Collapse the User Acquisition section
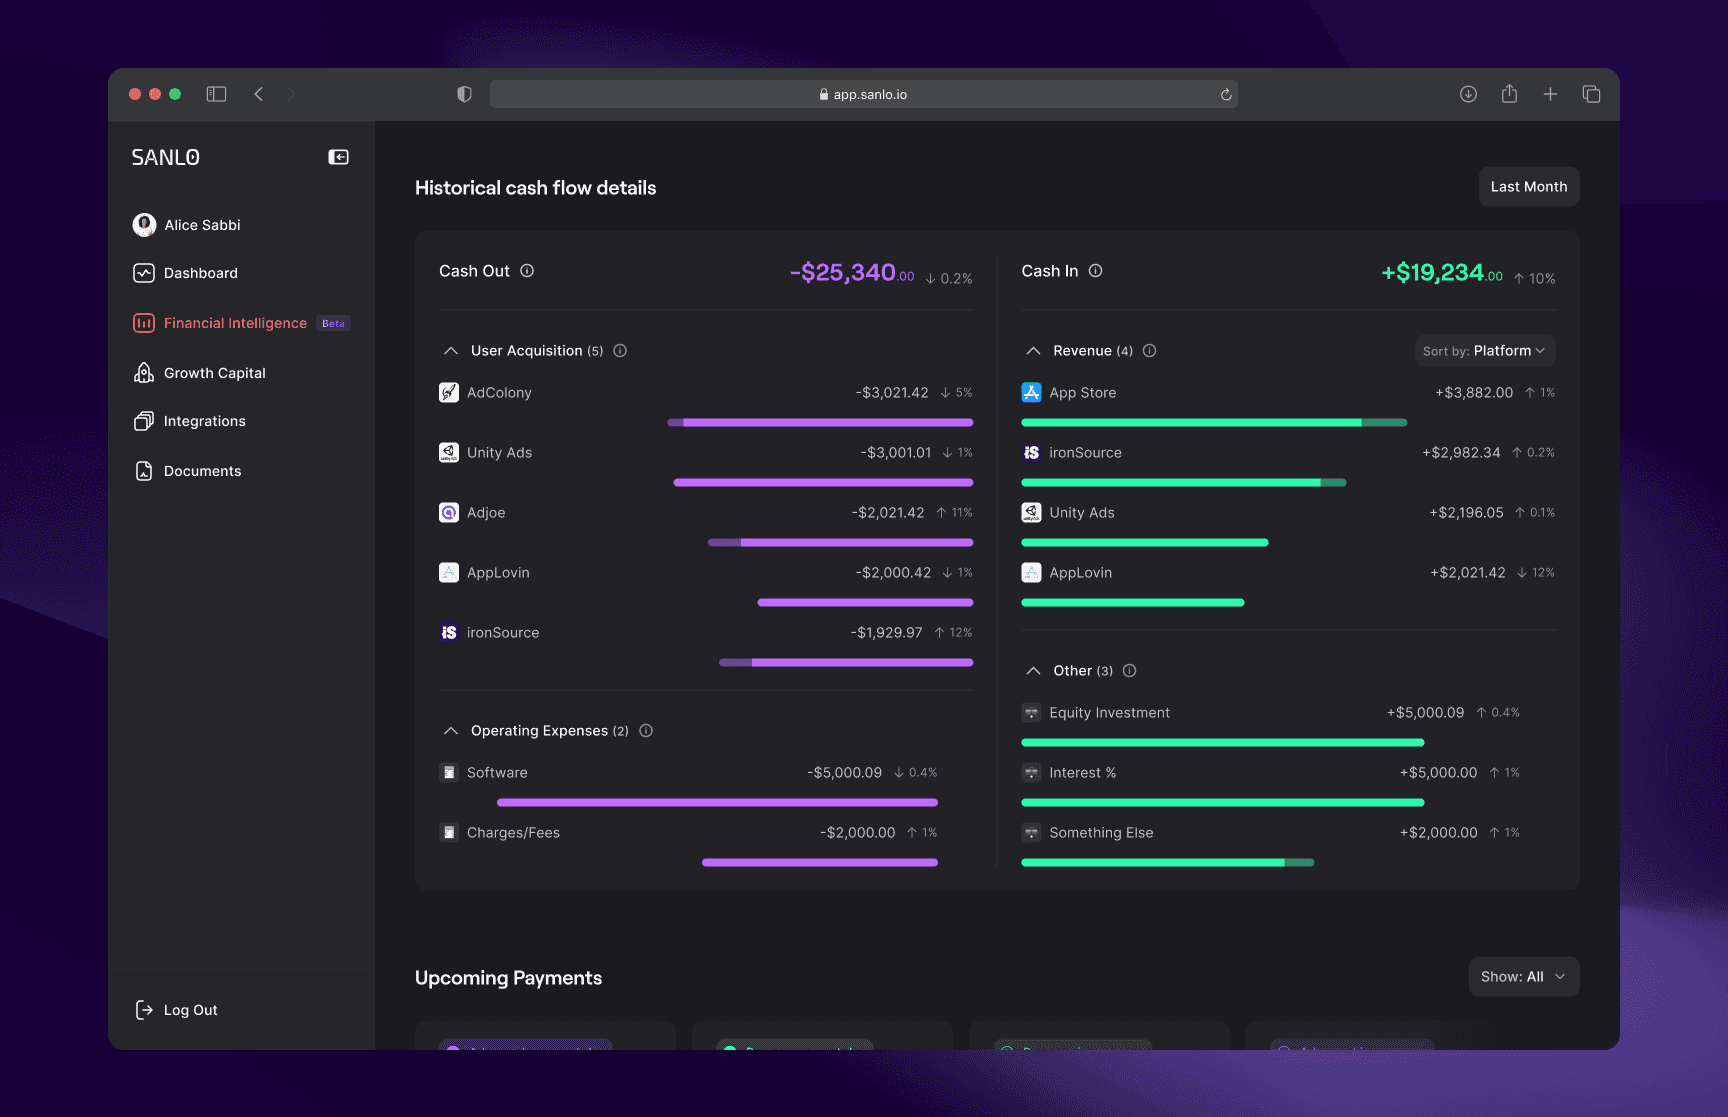1728x1117 pixels. coord(451,351)
